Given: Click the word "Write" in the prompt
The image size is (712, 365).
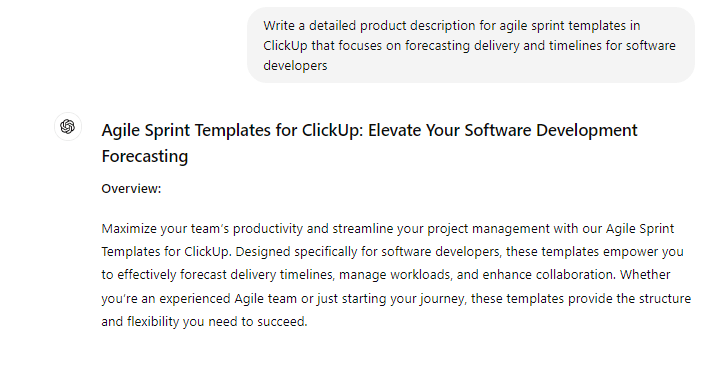Looking at the screenshot, I should [x=279, y=26].
